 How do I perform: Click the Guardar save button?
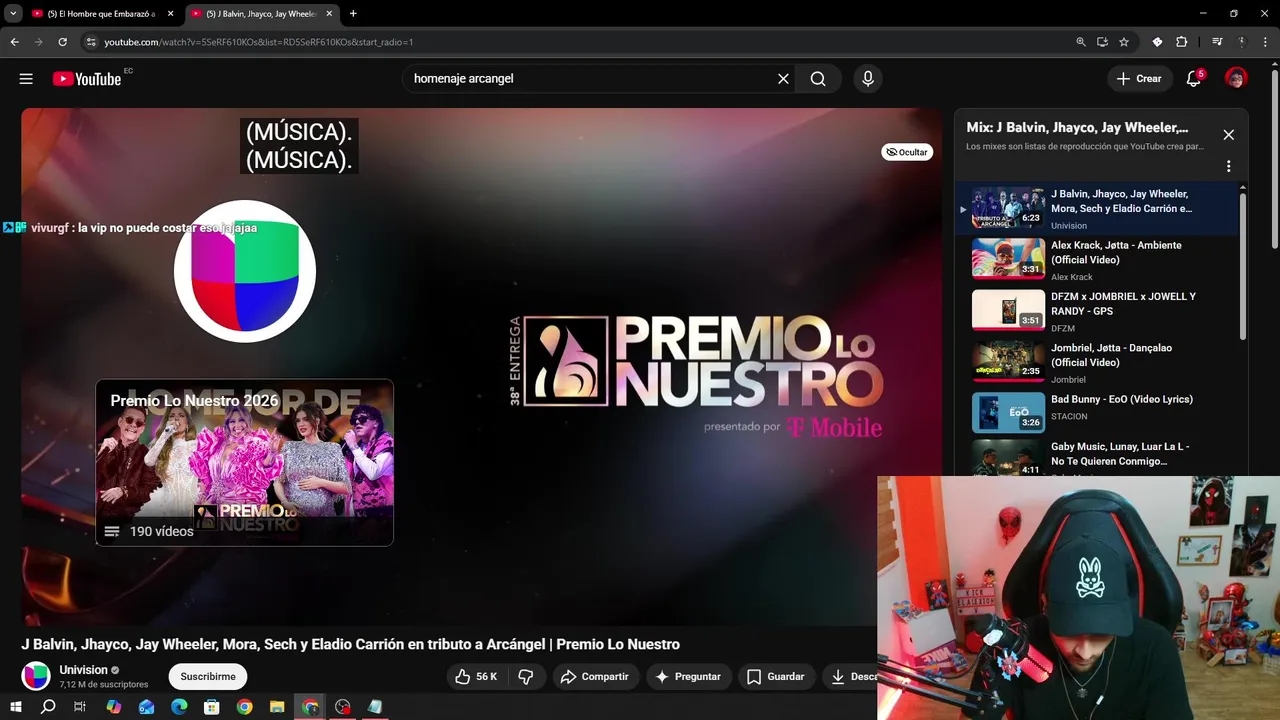point(776,677)
